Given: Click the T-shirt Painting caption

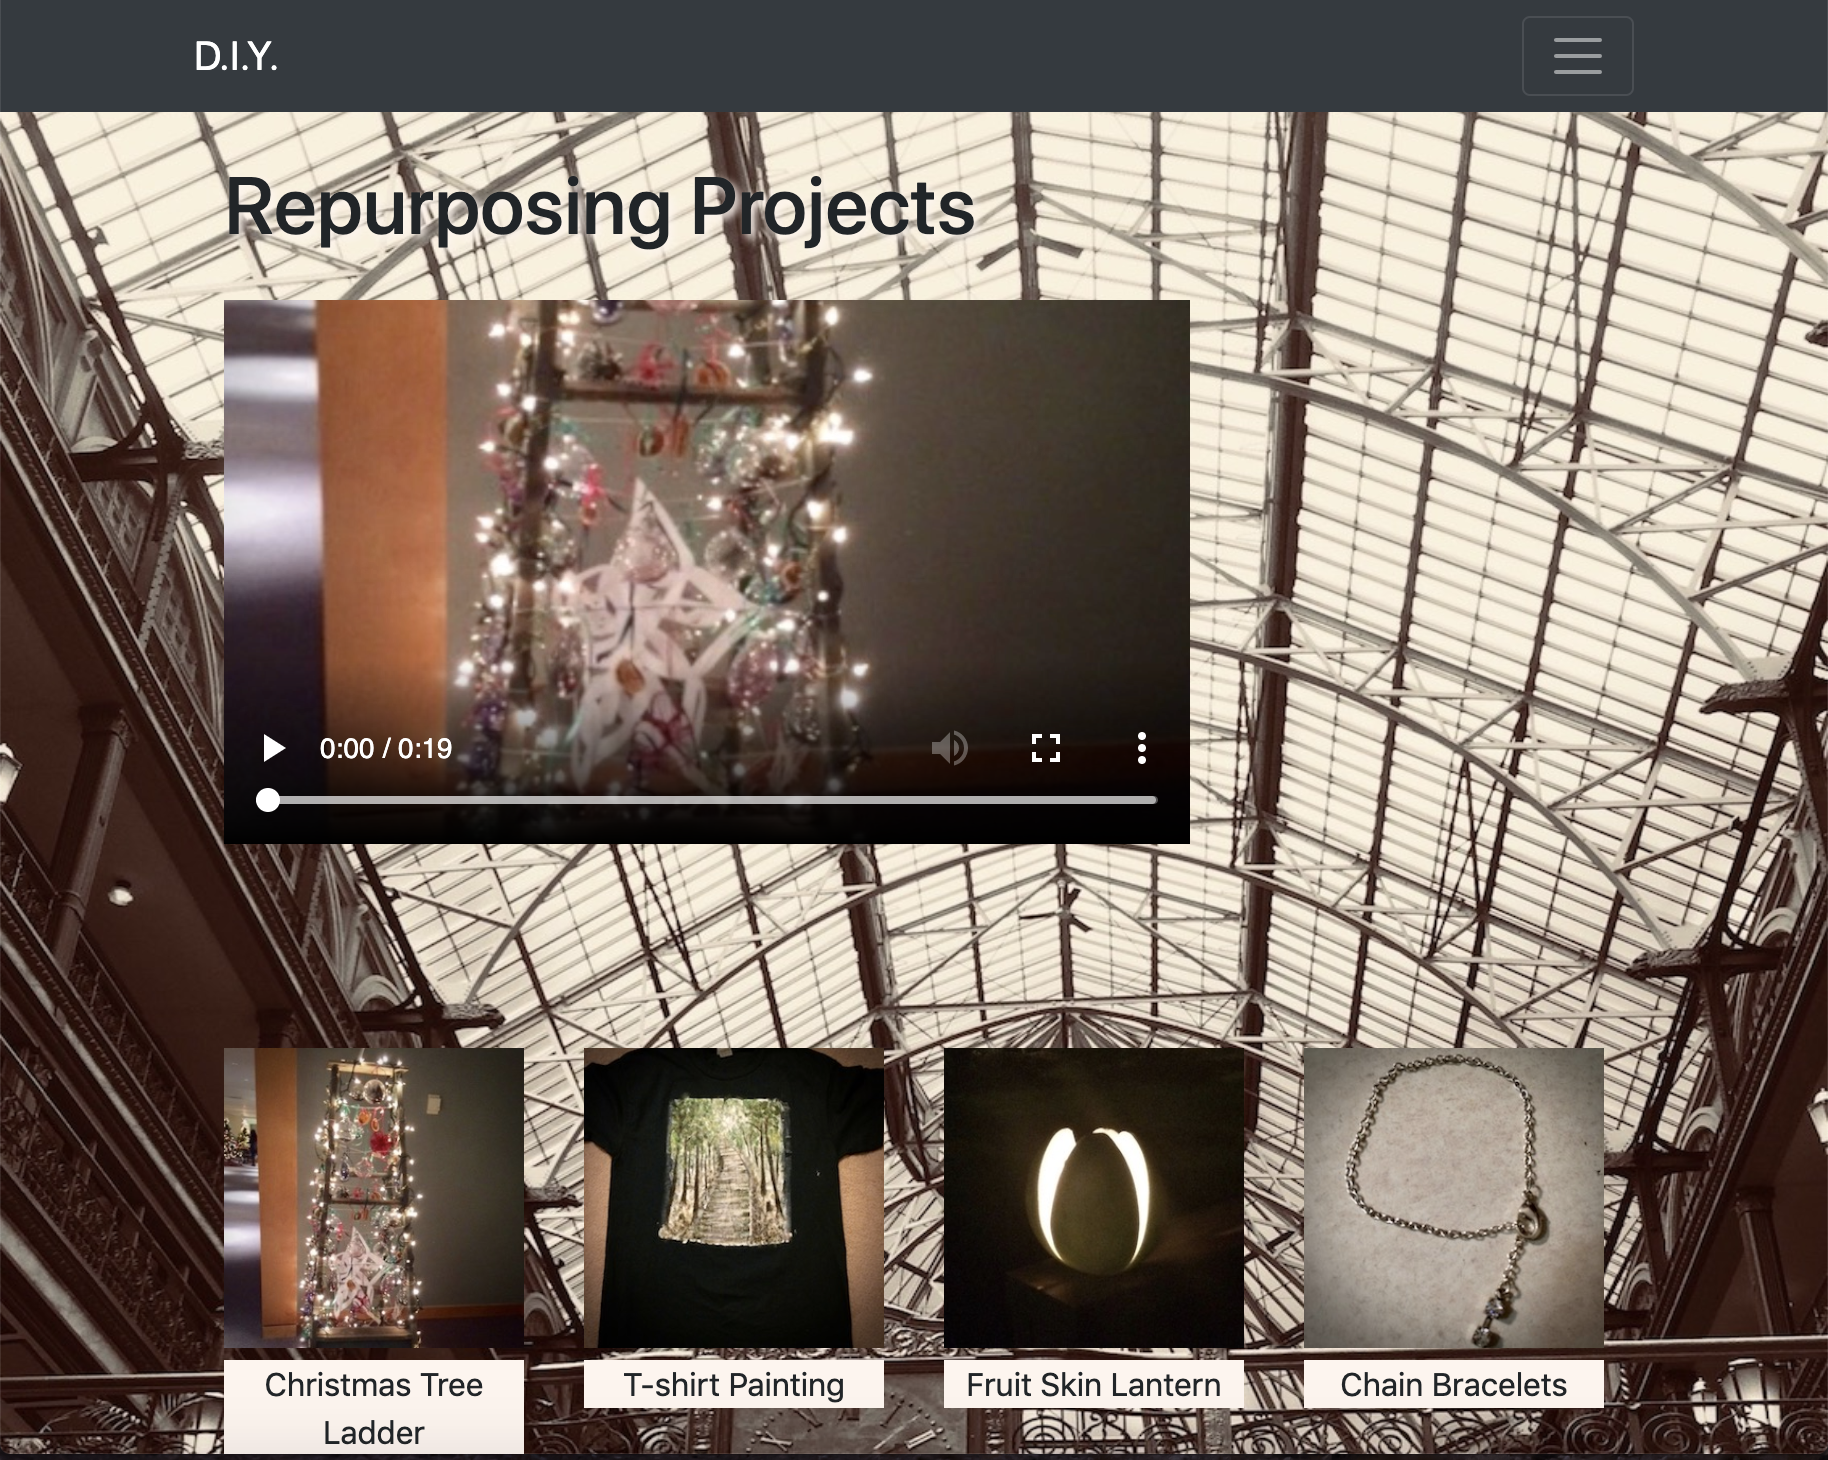Looking at the screenshot, I should point(734,1384).
